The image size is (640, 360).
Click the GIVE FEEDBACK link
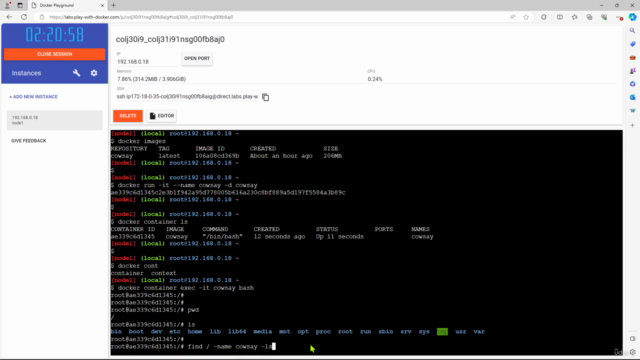tap(29, 141)
